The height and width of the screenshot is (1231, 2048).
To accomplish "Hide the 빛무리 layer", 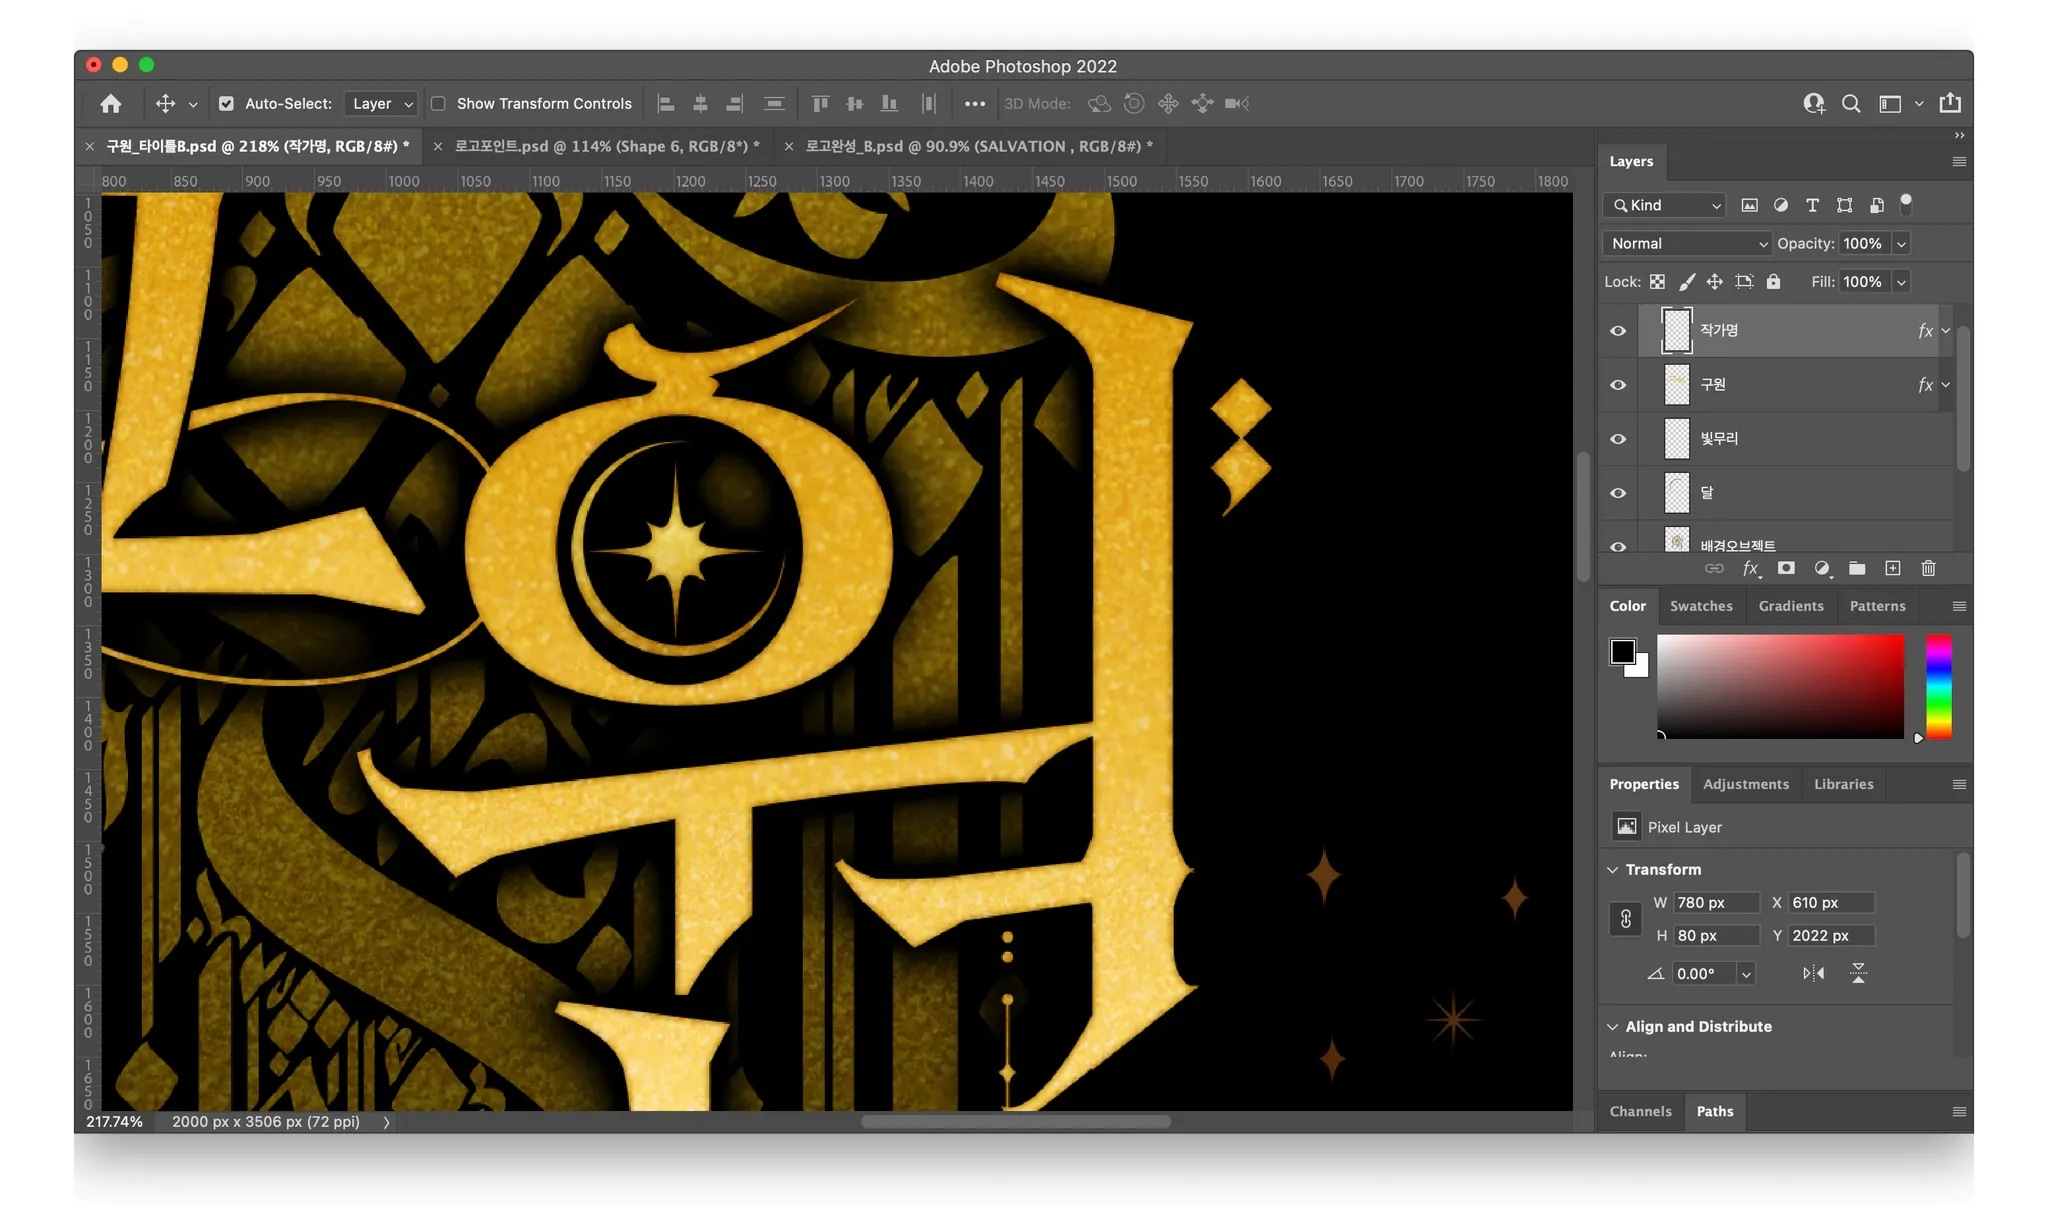I will click(x=1617, y=439).
